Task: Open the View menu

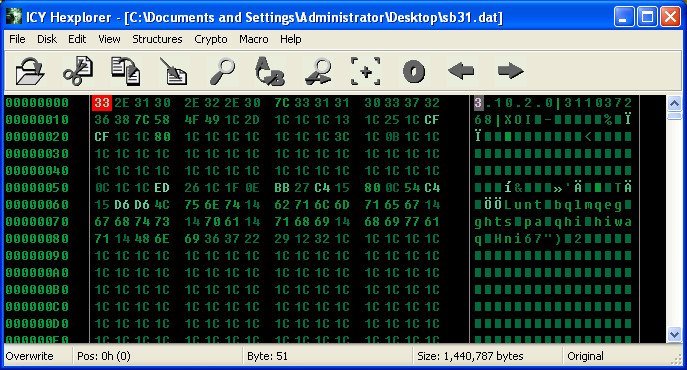Action: click(109, 39)
